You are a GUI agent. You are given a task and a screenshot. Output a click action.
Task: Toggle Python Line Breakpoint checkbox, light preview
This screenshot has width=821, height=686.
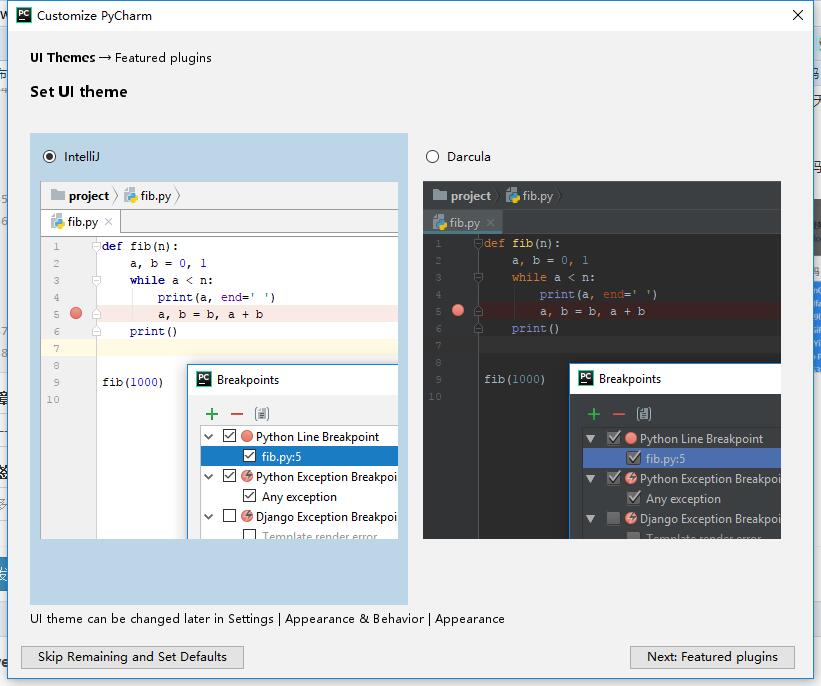229,436
